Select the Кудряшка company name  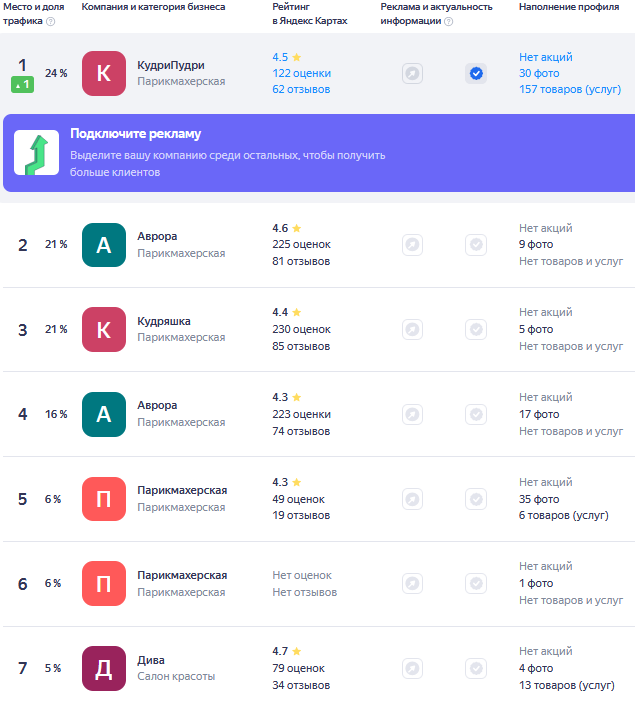164,321
